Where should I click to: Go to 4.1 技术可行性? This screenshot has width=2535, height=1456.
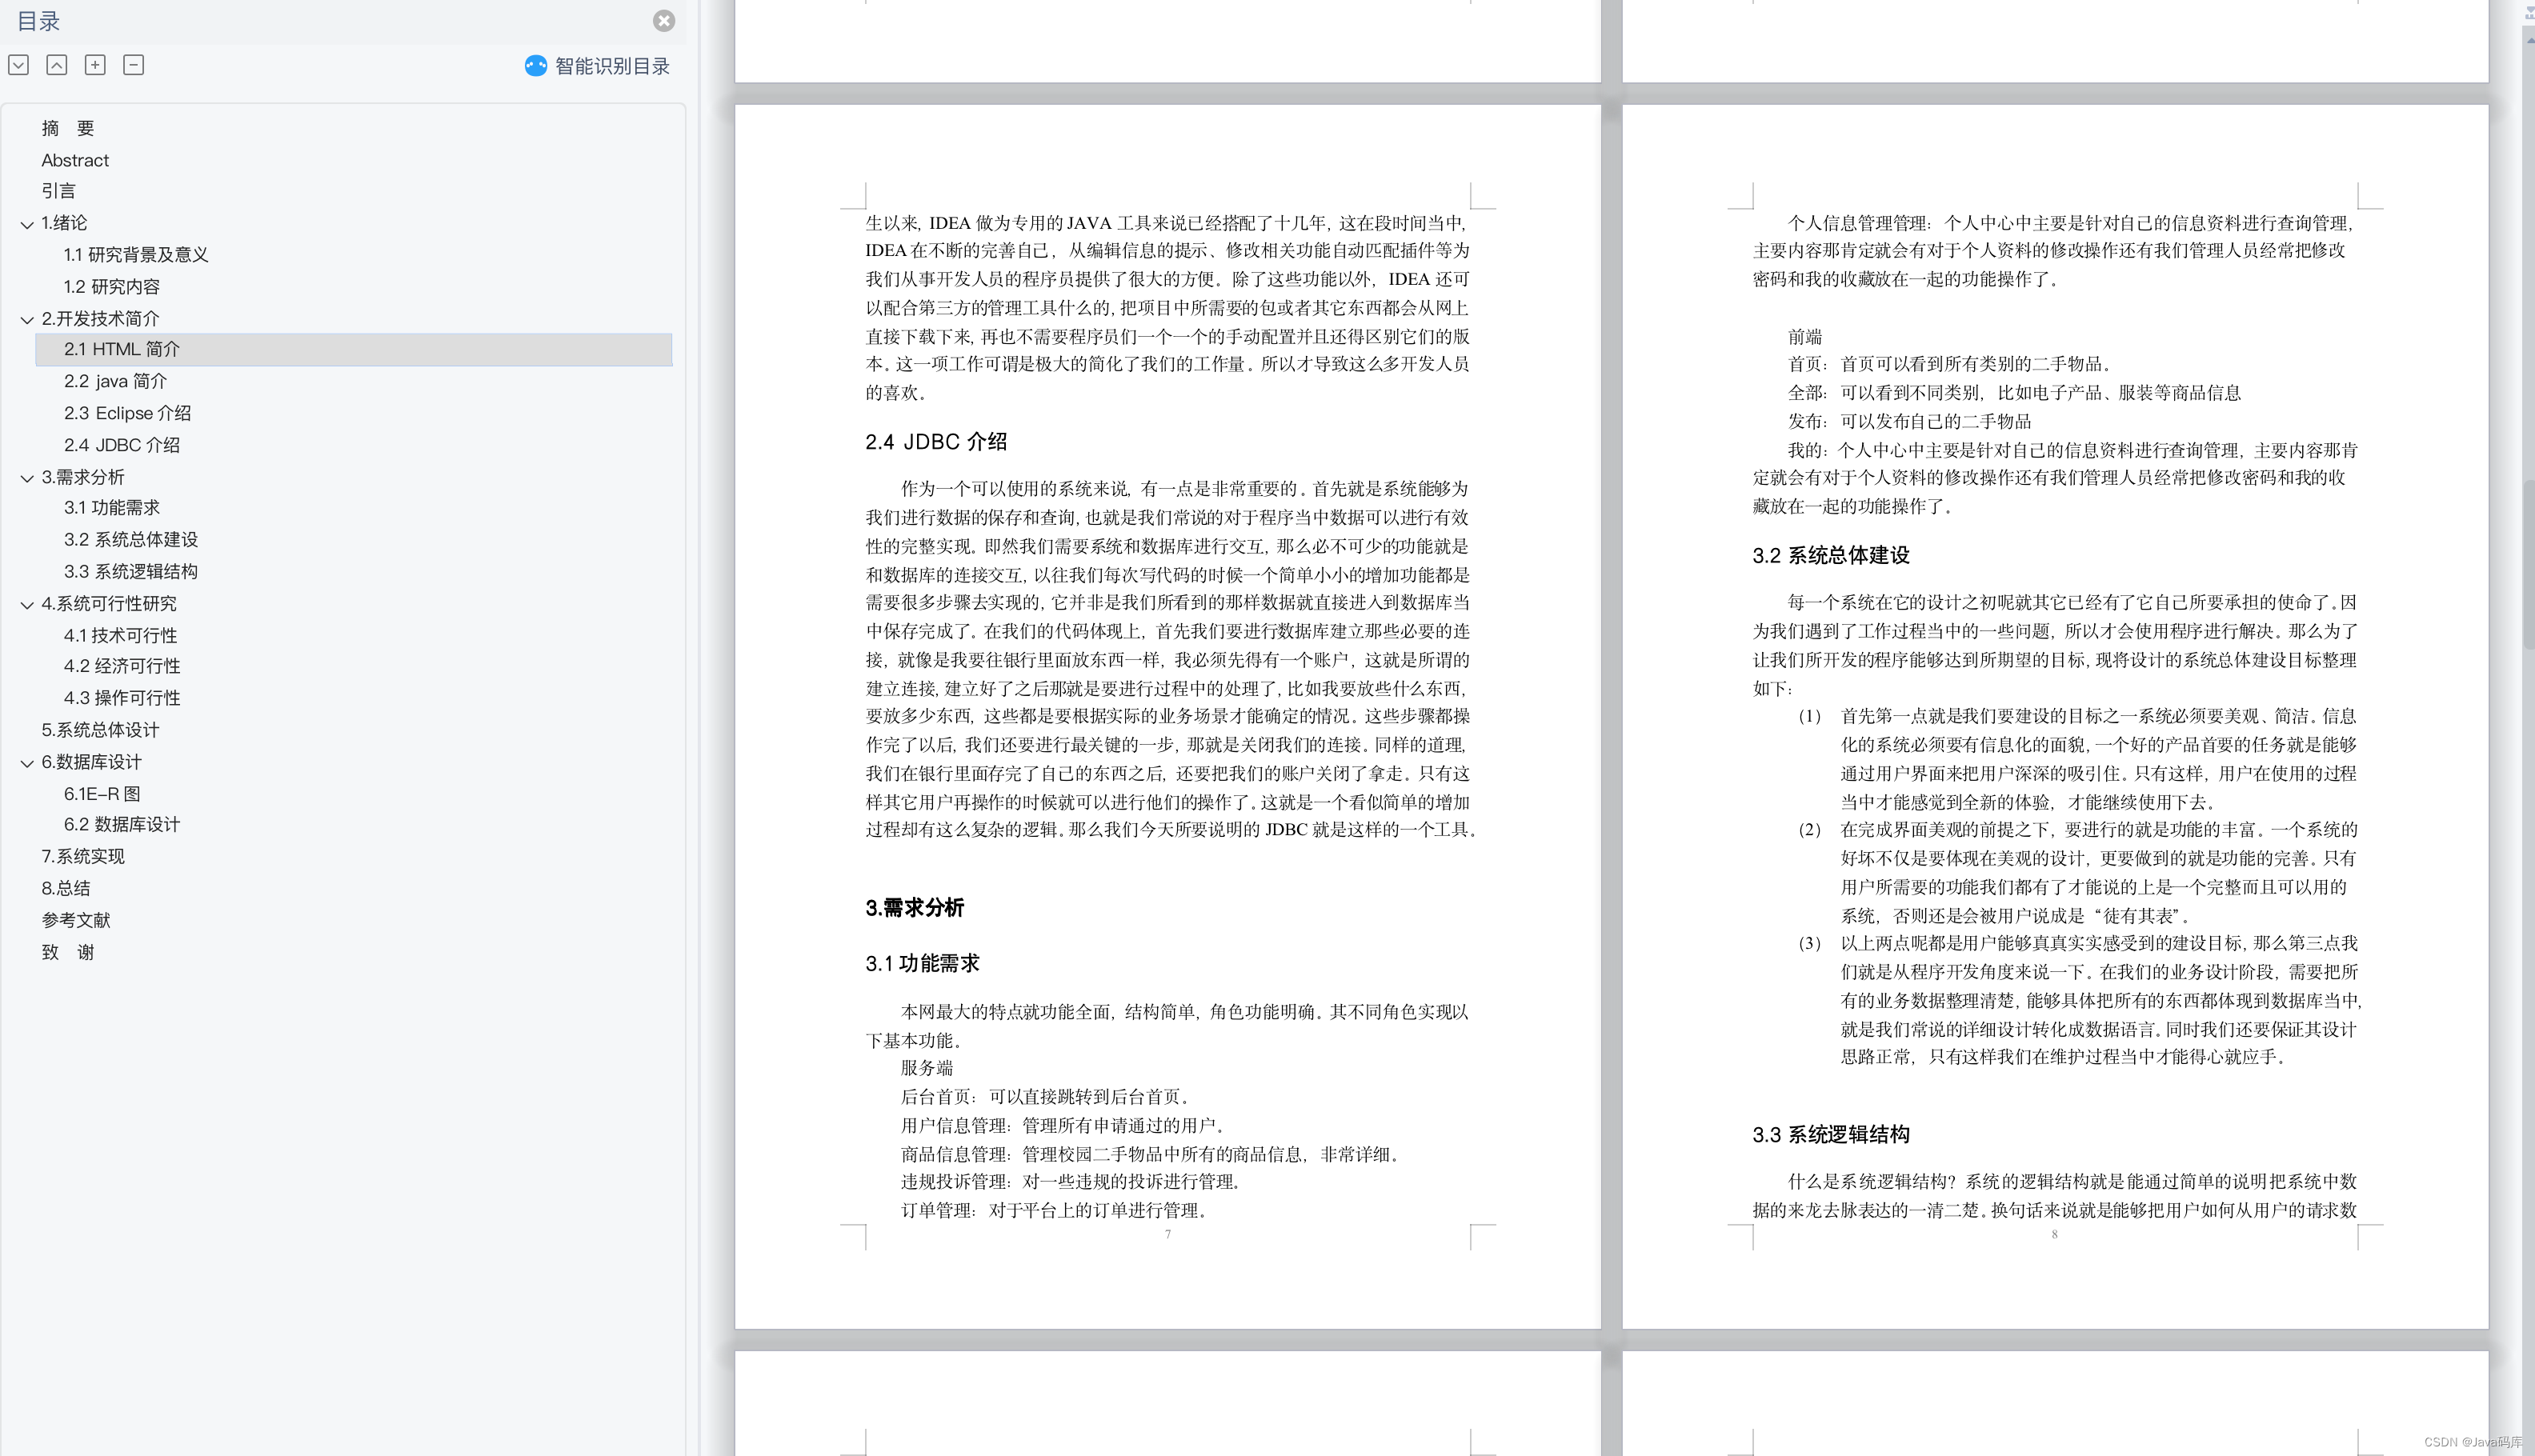point(120,636)
